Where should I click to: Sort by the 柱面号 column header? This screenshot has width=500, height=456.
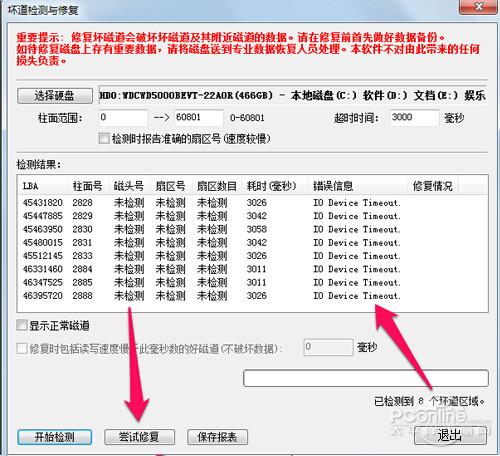click(x=89, y=186)
